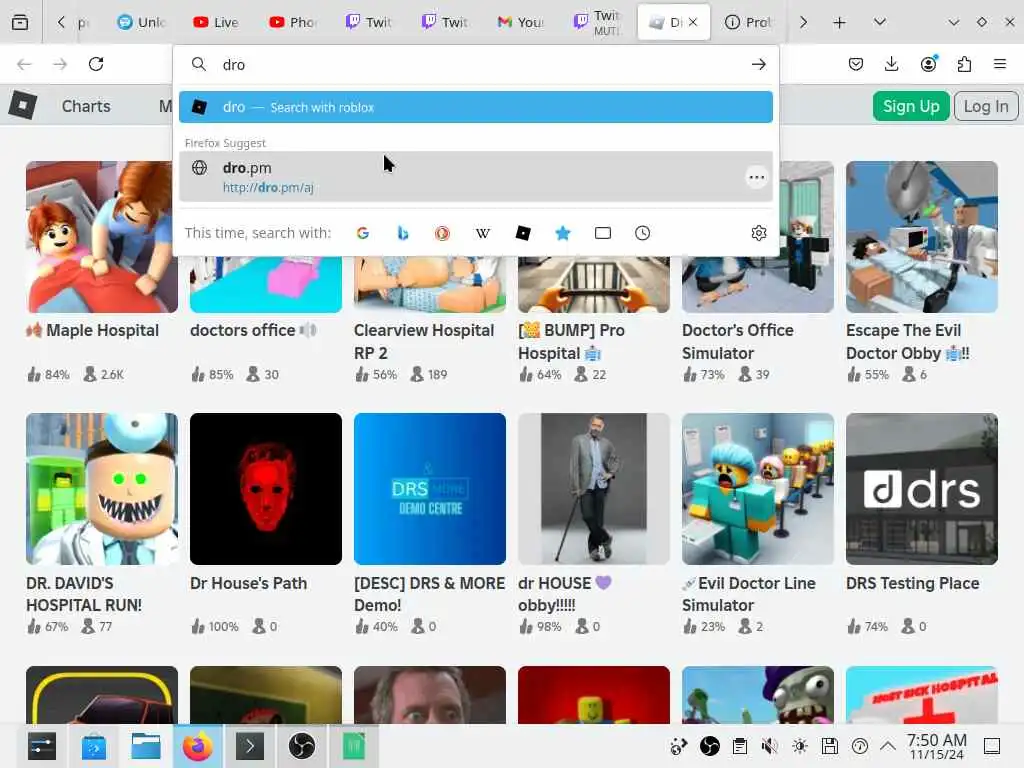The image size is (1024, 768).
Task: Search this time with Bing
Action: (x=403, y=233)
